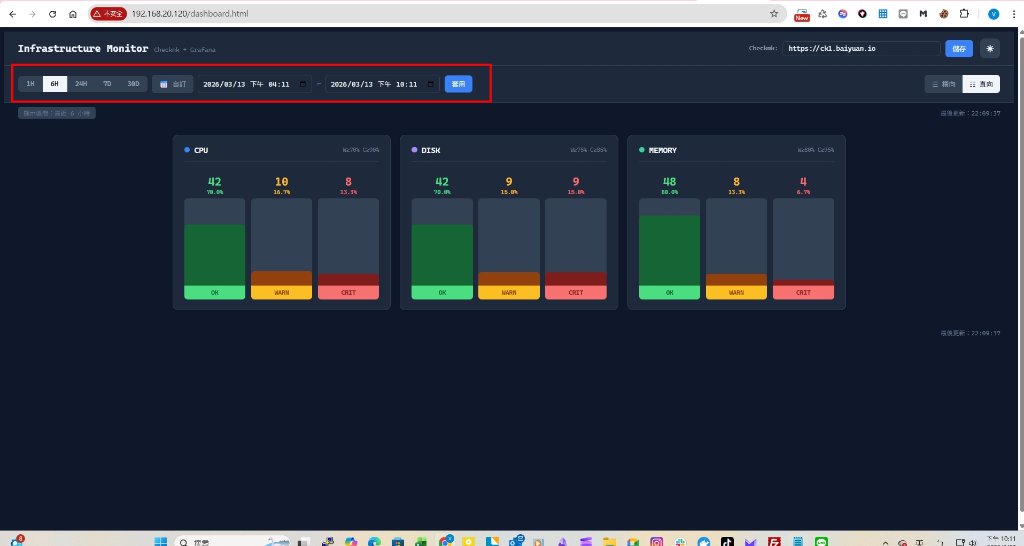Image resolution: width=1024 pixels, height=546 pixels.
Task: Click CPU WARN count 10
Action: point(281,182)
